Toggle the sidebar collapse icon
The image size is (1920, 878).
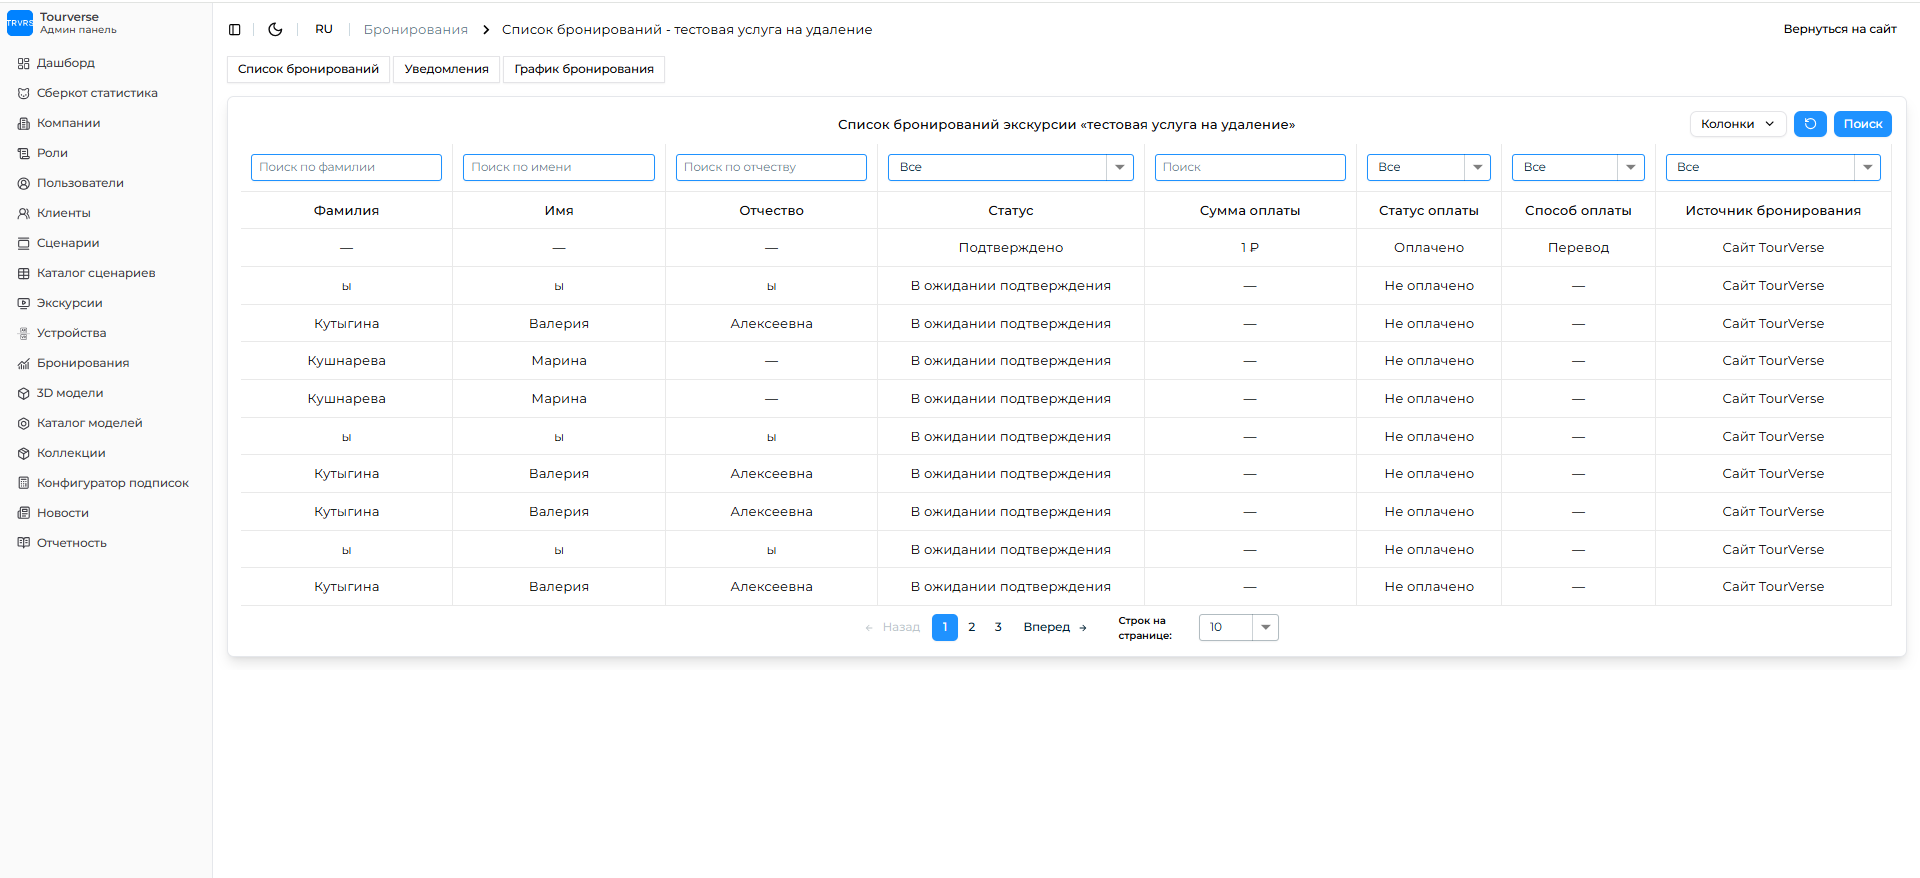pyautogui.click(x=235, y=30)
